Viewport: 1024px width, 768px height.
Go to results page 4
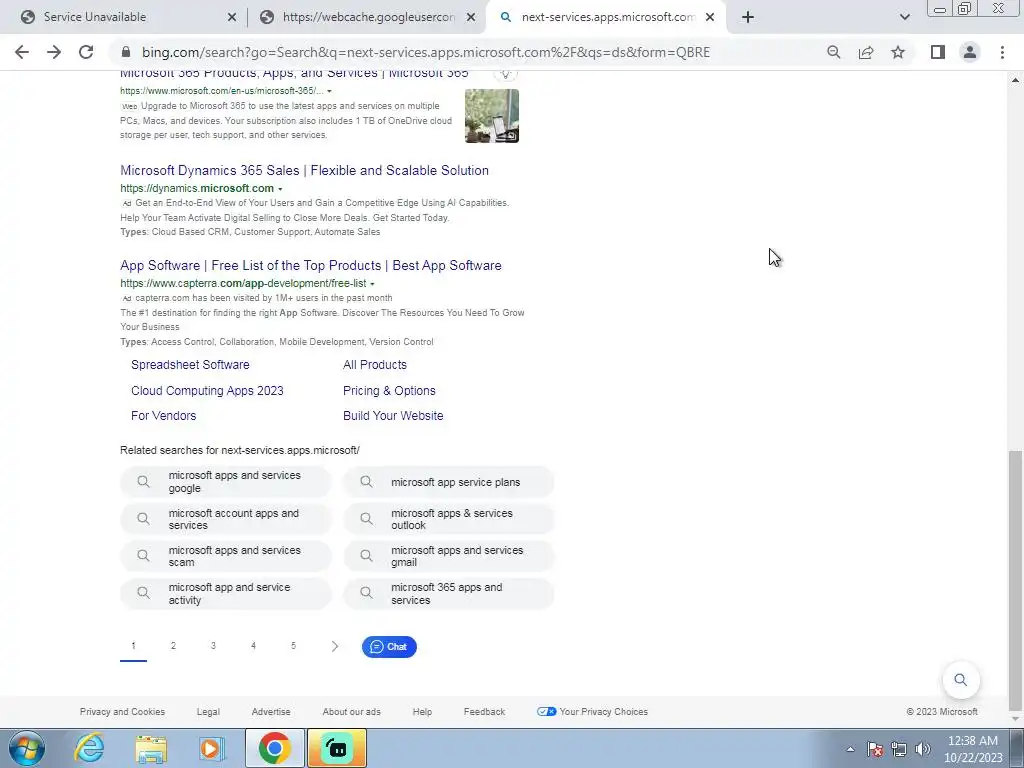pos(253,646)
